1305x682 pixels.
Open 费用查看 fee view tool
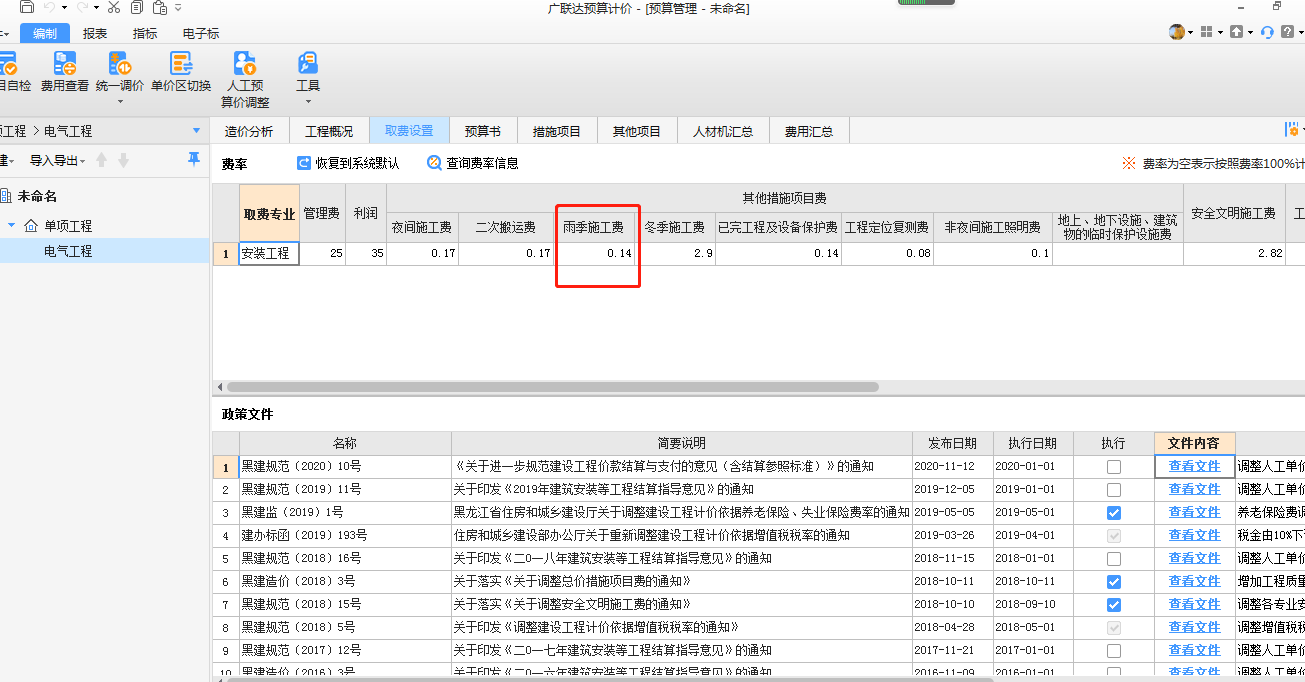click(x=65, y=73)
